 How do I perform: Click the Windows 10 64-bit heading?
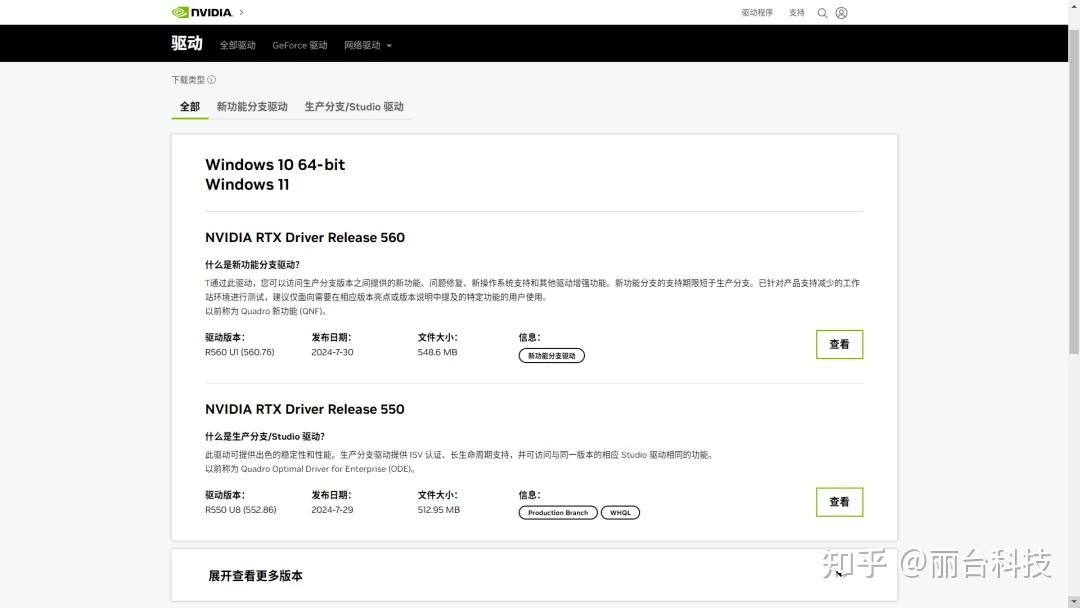[275, 165]
